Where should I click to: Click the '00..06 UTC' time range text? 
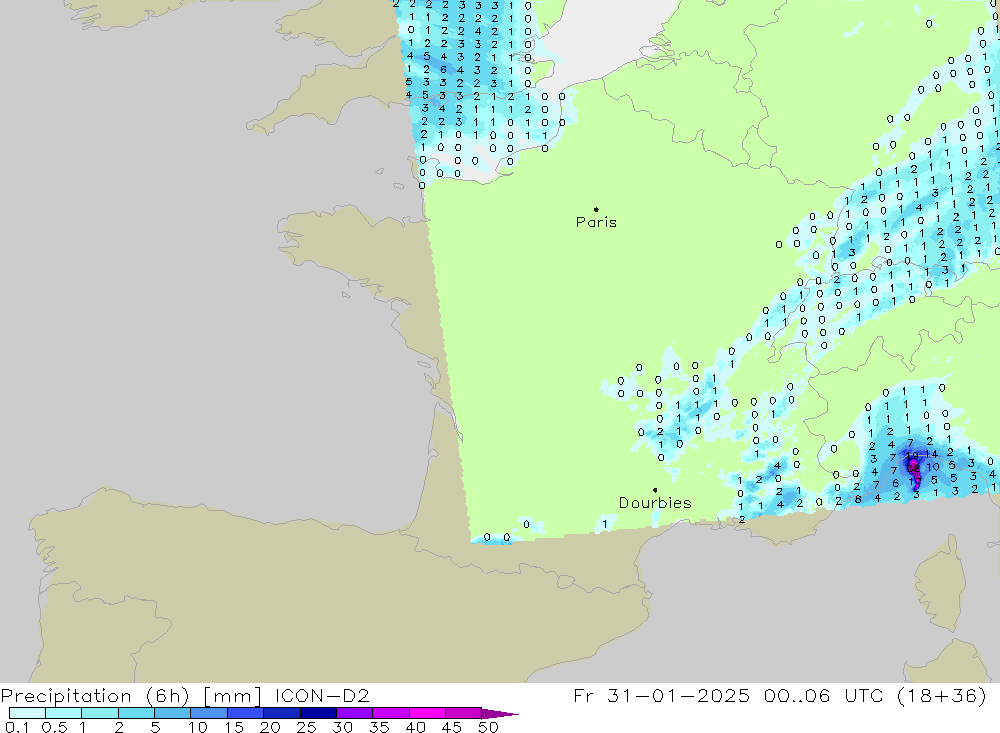[823, 695]
